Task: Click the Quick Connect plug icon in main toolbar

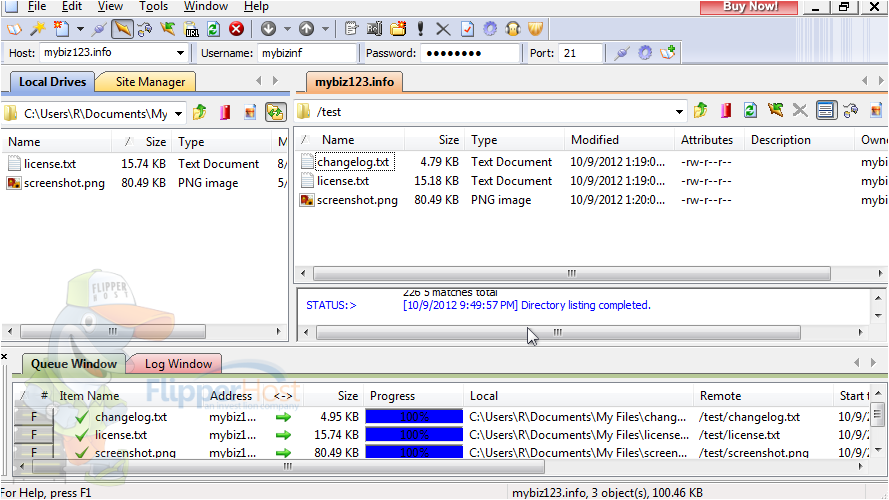Action: tap(99, 28)
